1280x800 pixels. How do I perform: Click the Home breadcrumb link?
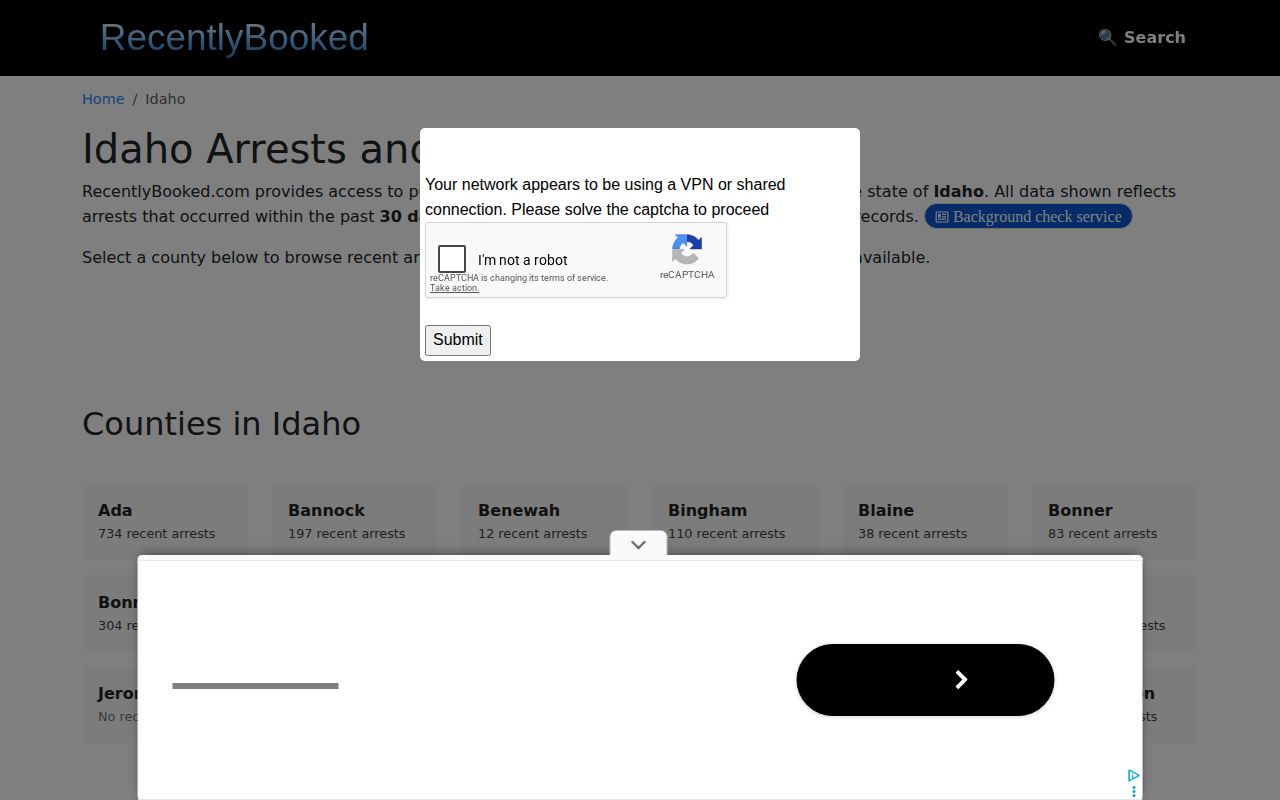pos(103,99)
